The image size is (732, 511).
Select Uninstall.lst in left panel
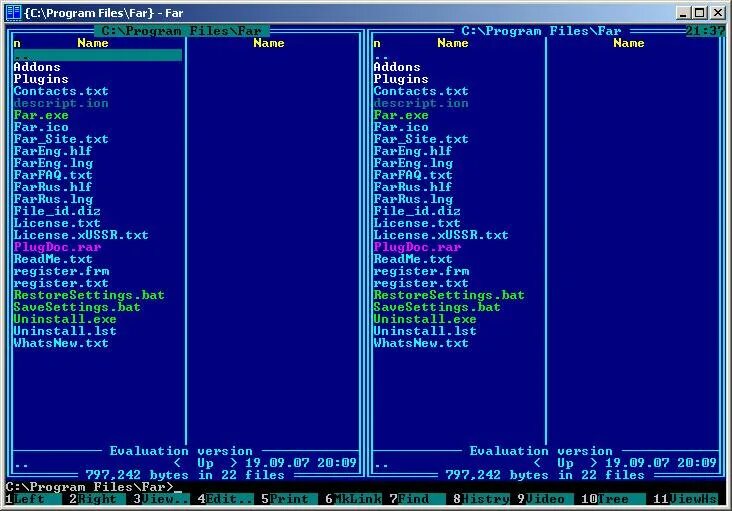pyautogui.click(x=65, y=331)
